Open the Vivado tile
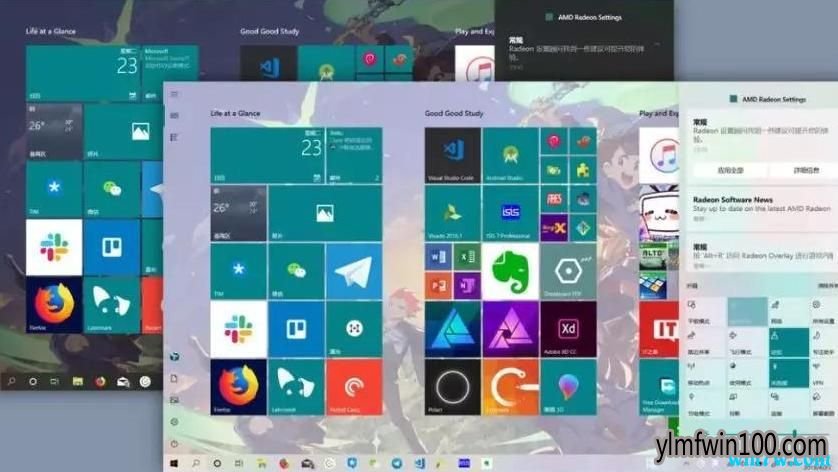 coord(453,213)
